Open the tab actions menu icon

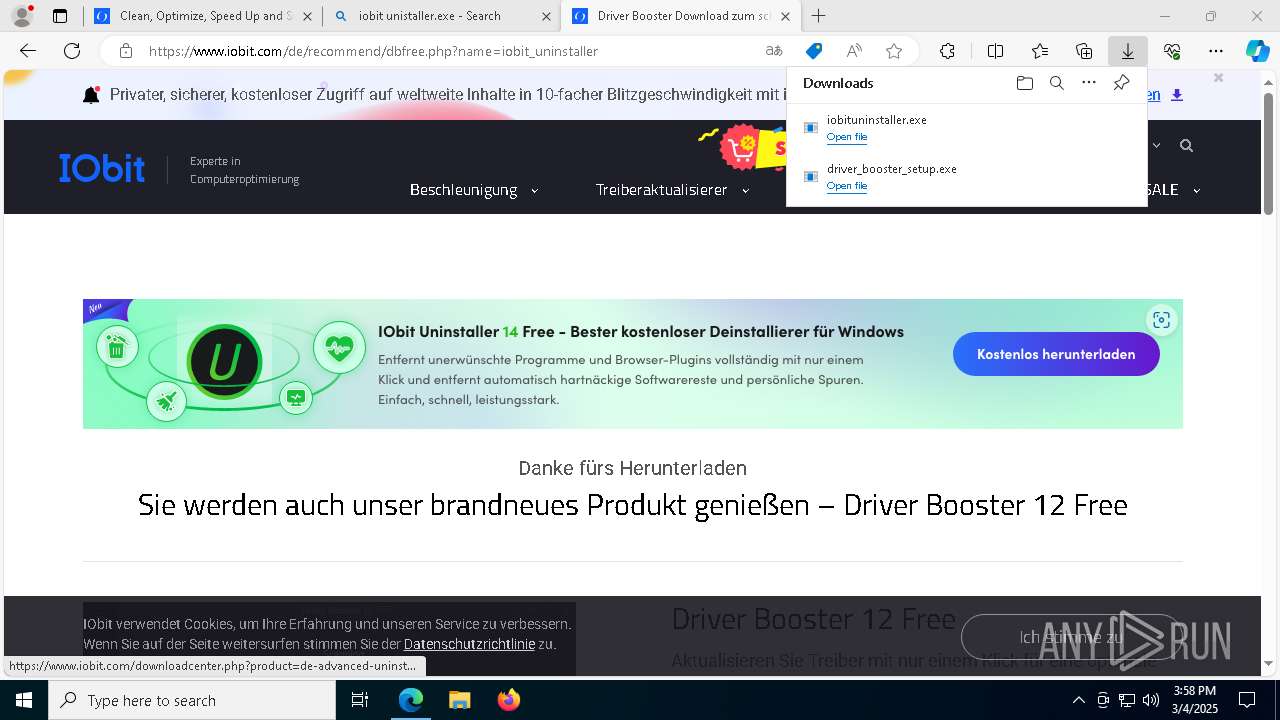point(60,16)
